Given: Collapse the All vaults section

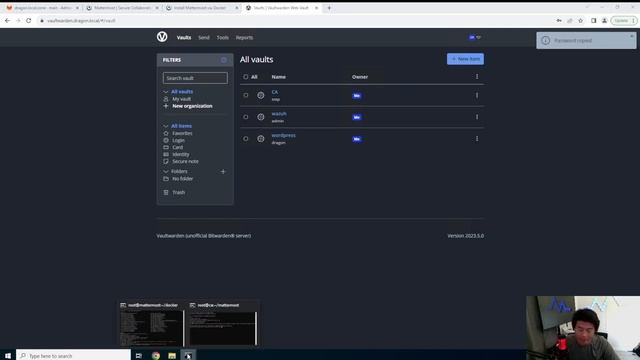Looking at the screenshot, I should (166, 92).
